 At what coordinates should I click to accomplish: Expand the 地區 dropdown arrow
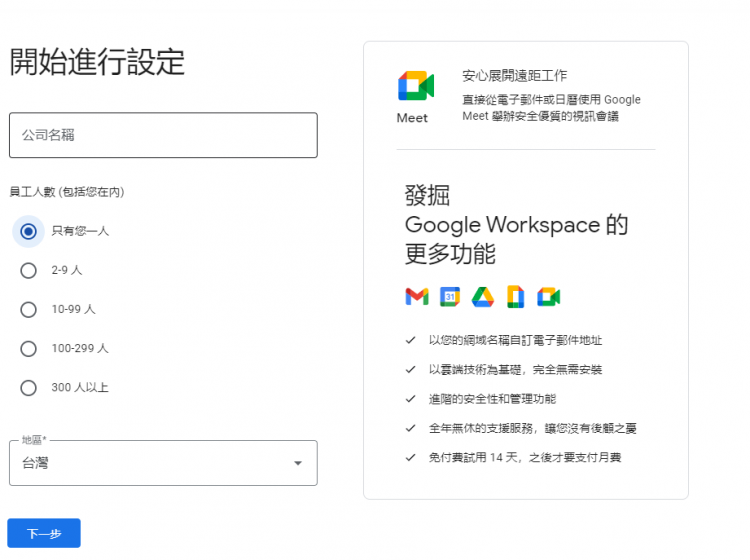tap(297, 463)
